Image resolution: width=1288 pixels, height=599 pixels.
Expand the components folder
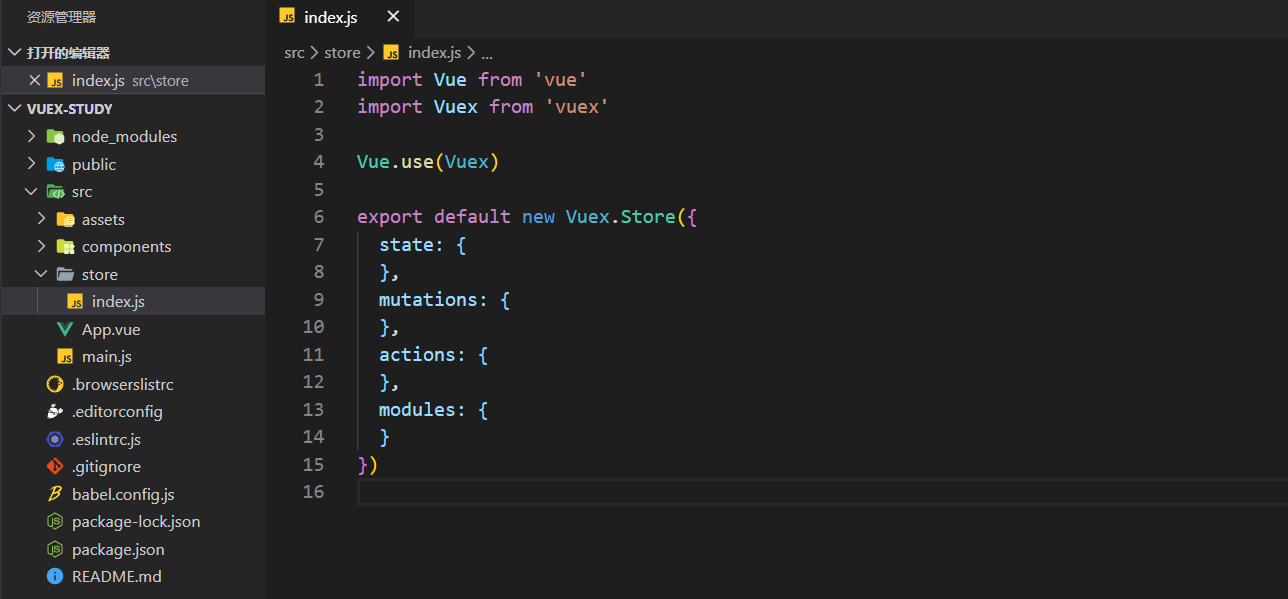pos(41,247)
